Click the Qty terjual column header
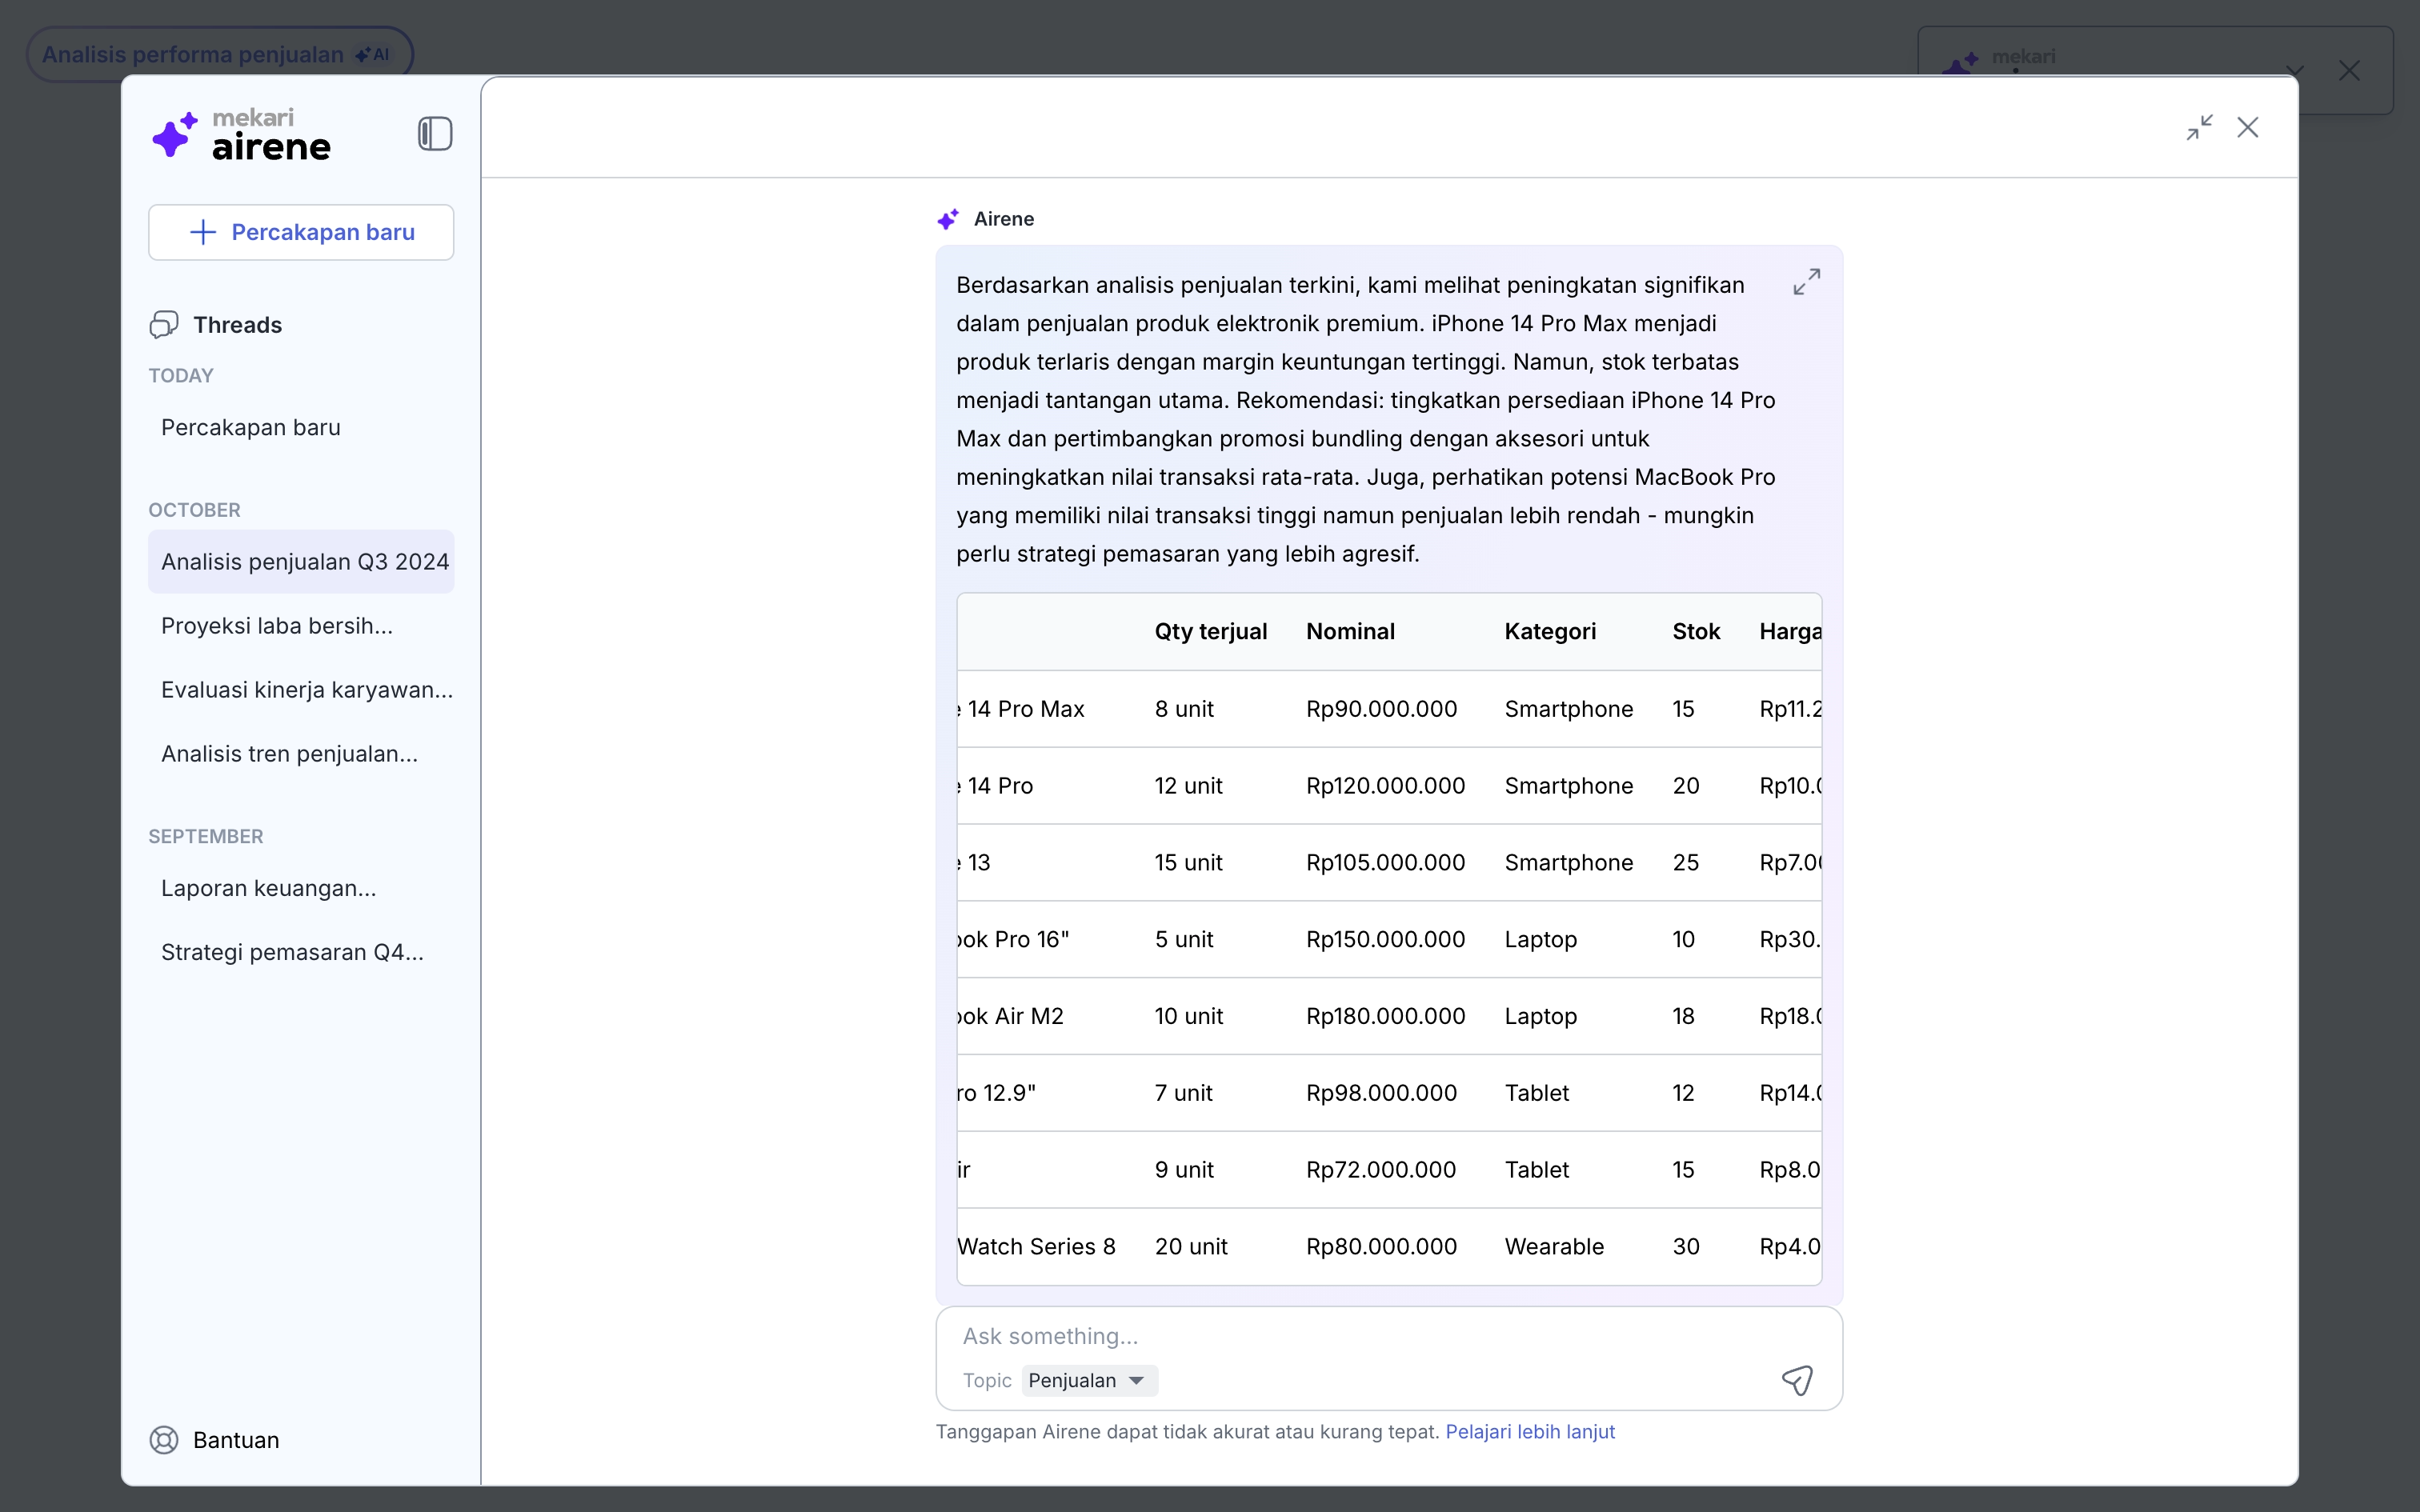 (1210, 631)
